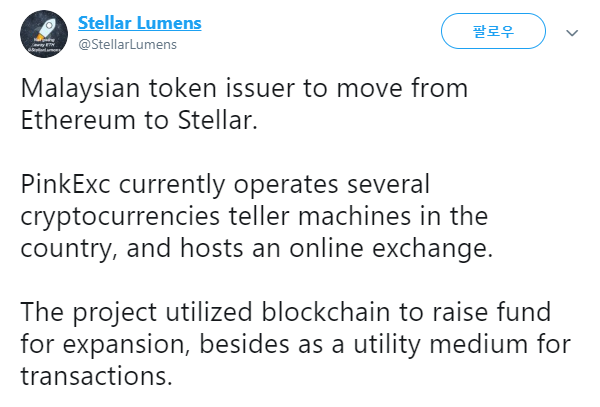
Task: Open the Stellar Lumens rocket profile avatar
Action: (44, 34)
